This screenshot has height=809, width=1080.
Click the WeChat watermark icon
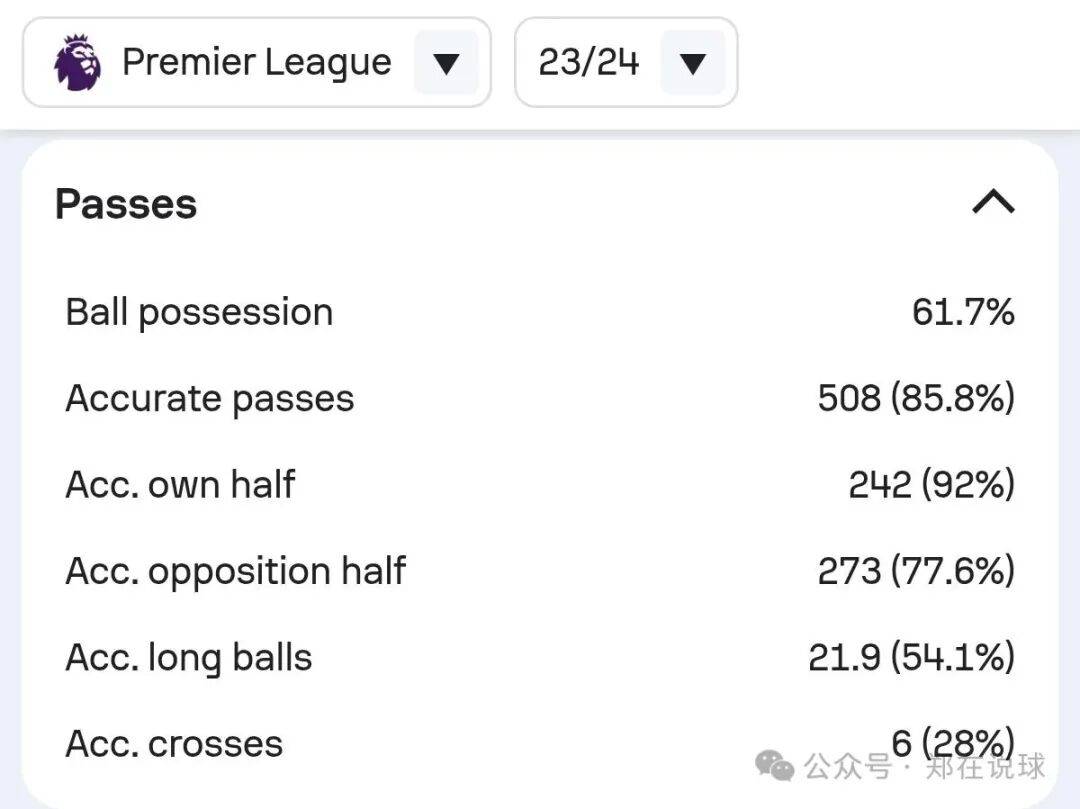[x=776, y=767]
